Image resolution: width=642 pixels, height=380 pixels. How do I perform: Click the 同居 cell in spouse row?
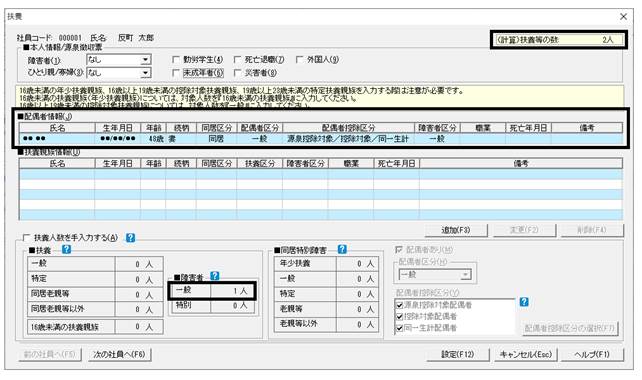point(216,139)
